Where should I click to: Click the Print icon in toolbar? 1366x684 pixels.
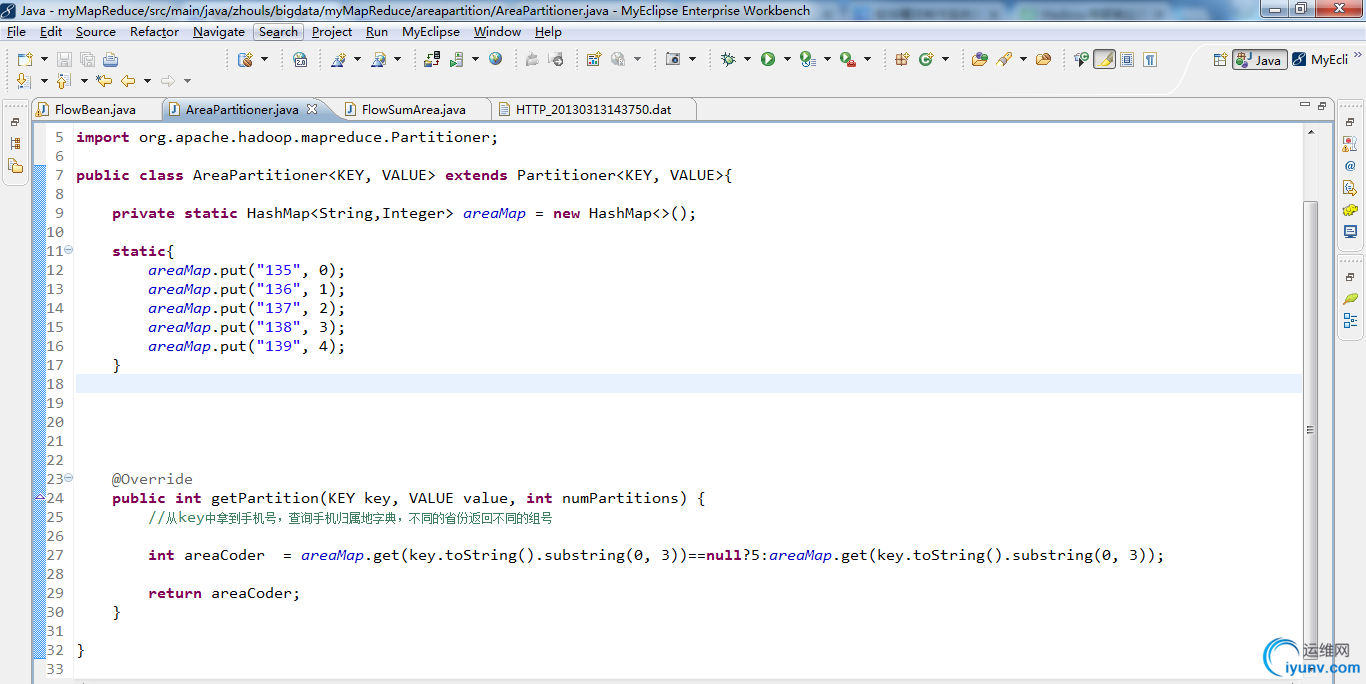tap(110, 60)
